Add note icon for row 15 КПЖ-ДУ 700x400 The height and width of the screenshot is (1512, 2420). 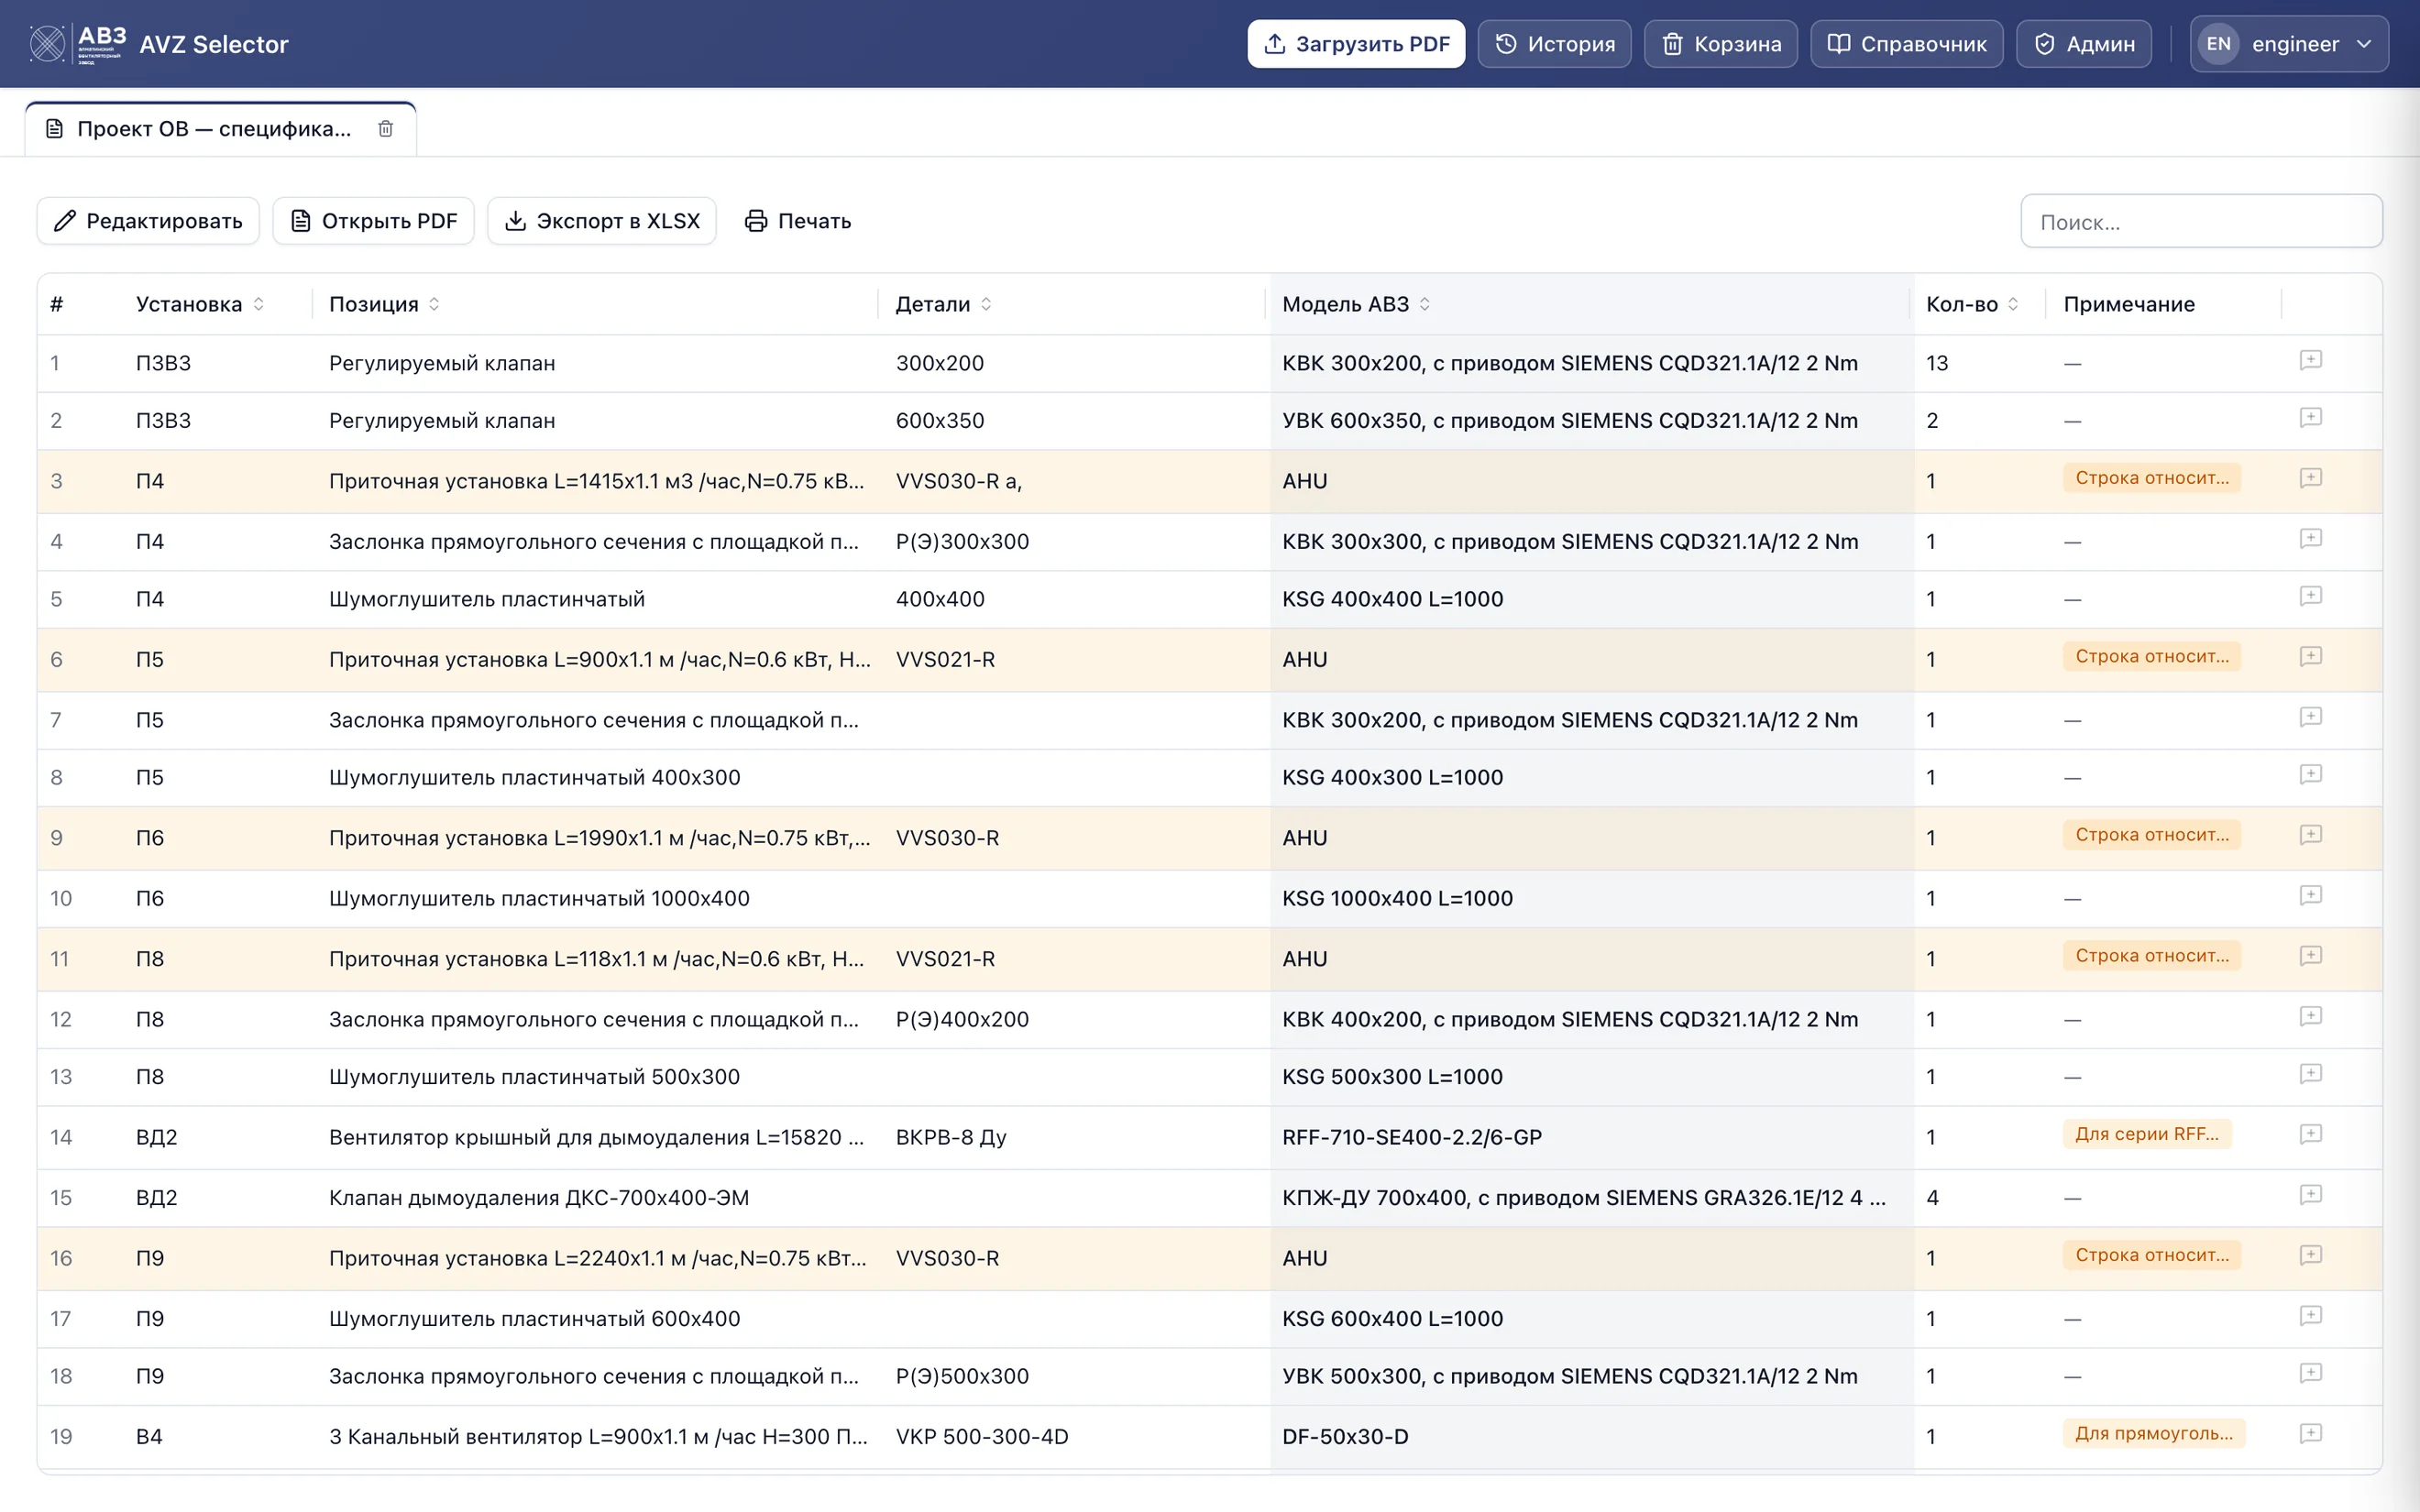click(x=2310, y=1195)
